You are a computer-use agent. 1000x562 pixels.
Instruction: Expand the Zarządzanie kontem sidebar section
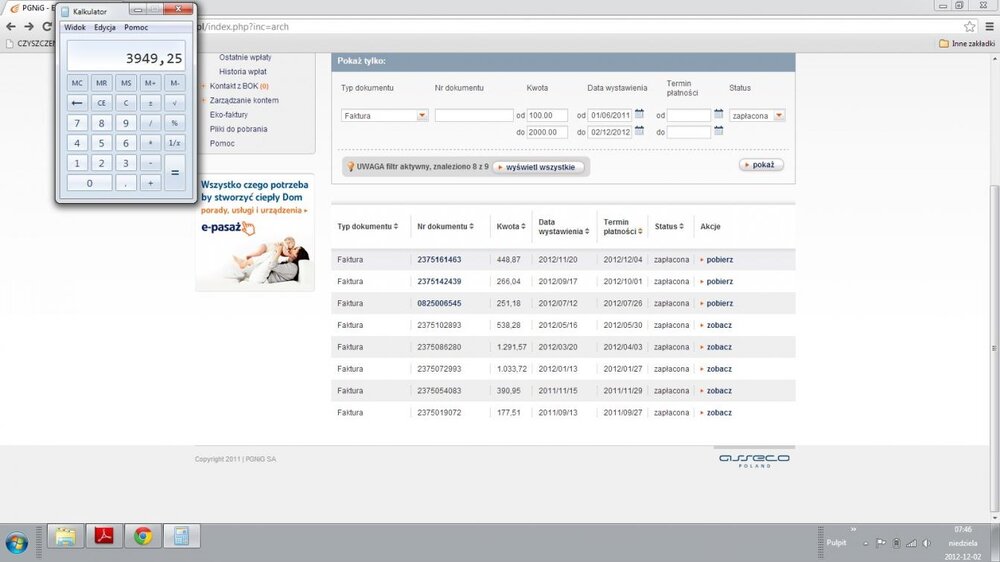pos(244,100)
